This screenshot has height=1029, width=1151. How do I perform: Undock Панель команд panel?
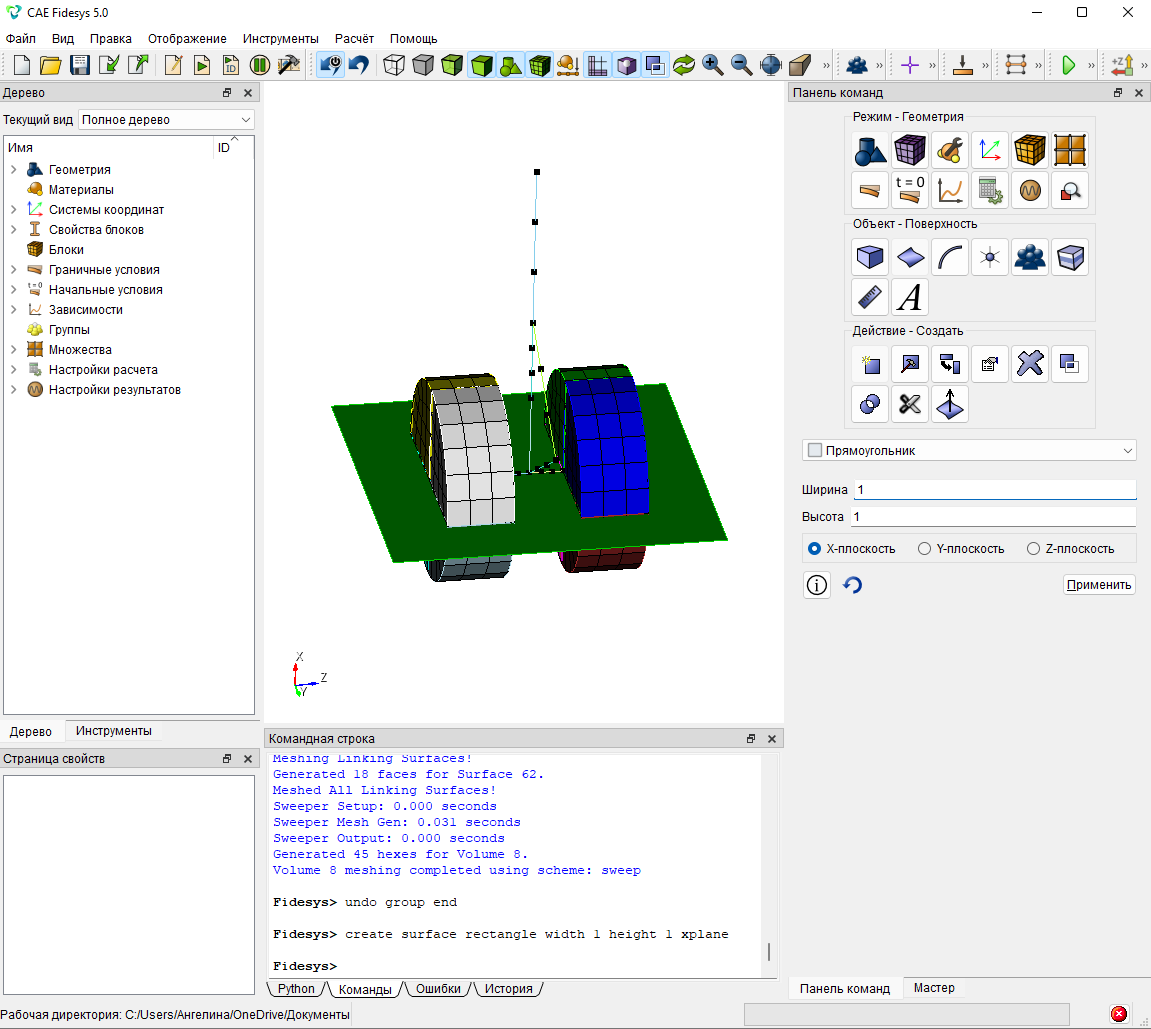coord(1118,92)
